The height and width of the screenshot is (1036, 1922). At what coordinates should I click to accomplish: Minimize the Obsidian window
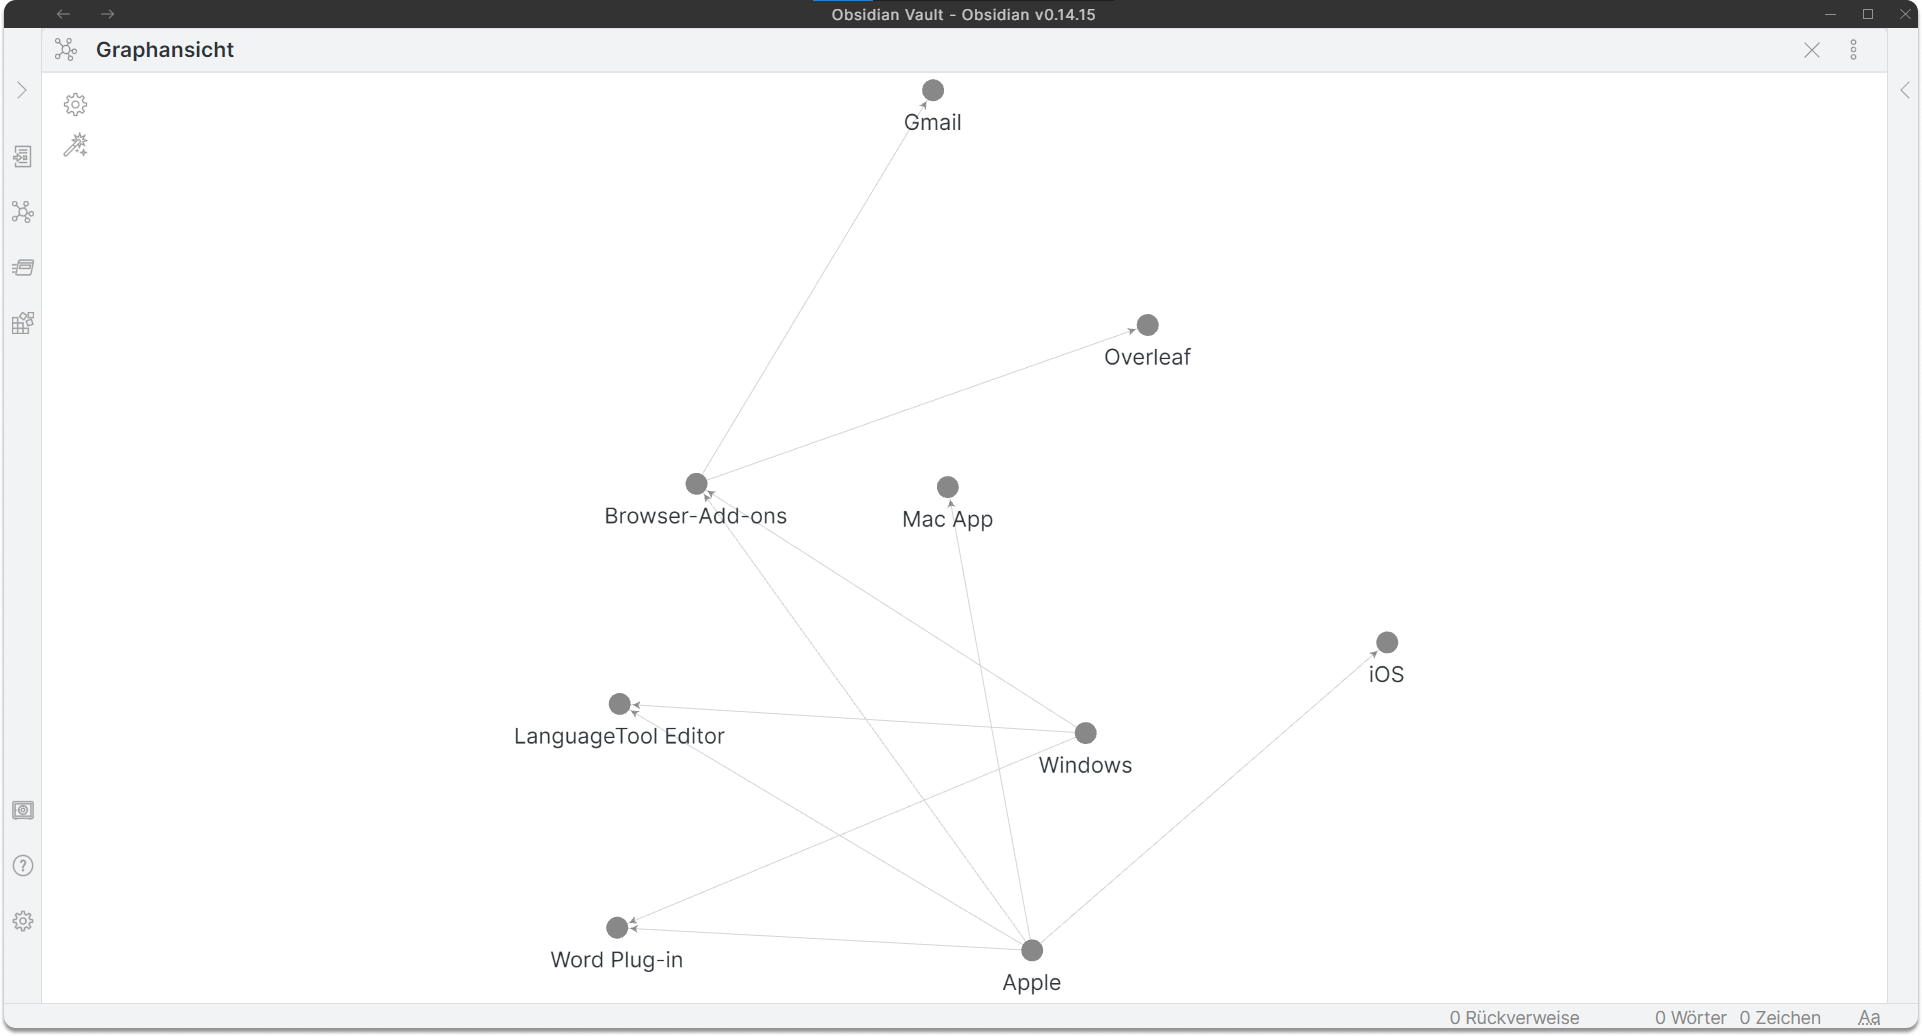click(1831, 14)
